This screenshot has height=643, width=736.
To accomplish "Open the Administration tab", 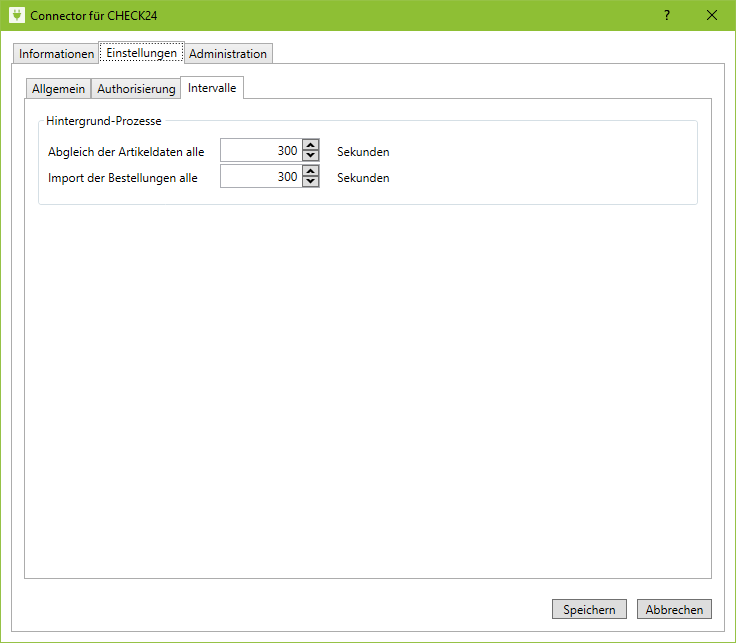I will coord(228,54).
